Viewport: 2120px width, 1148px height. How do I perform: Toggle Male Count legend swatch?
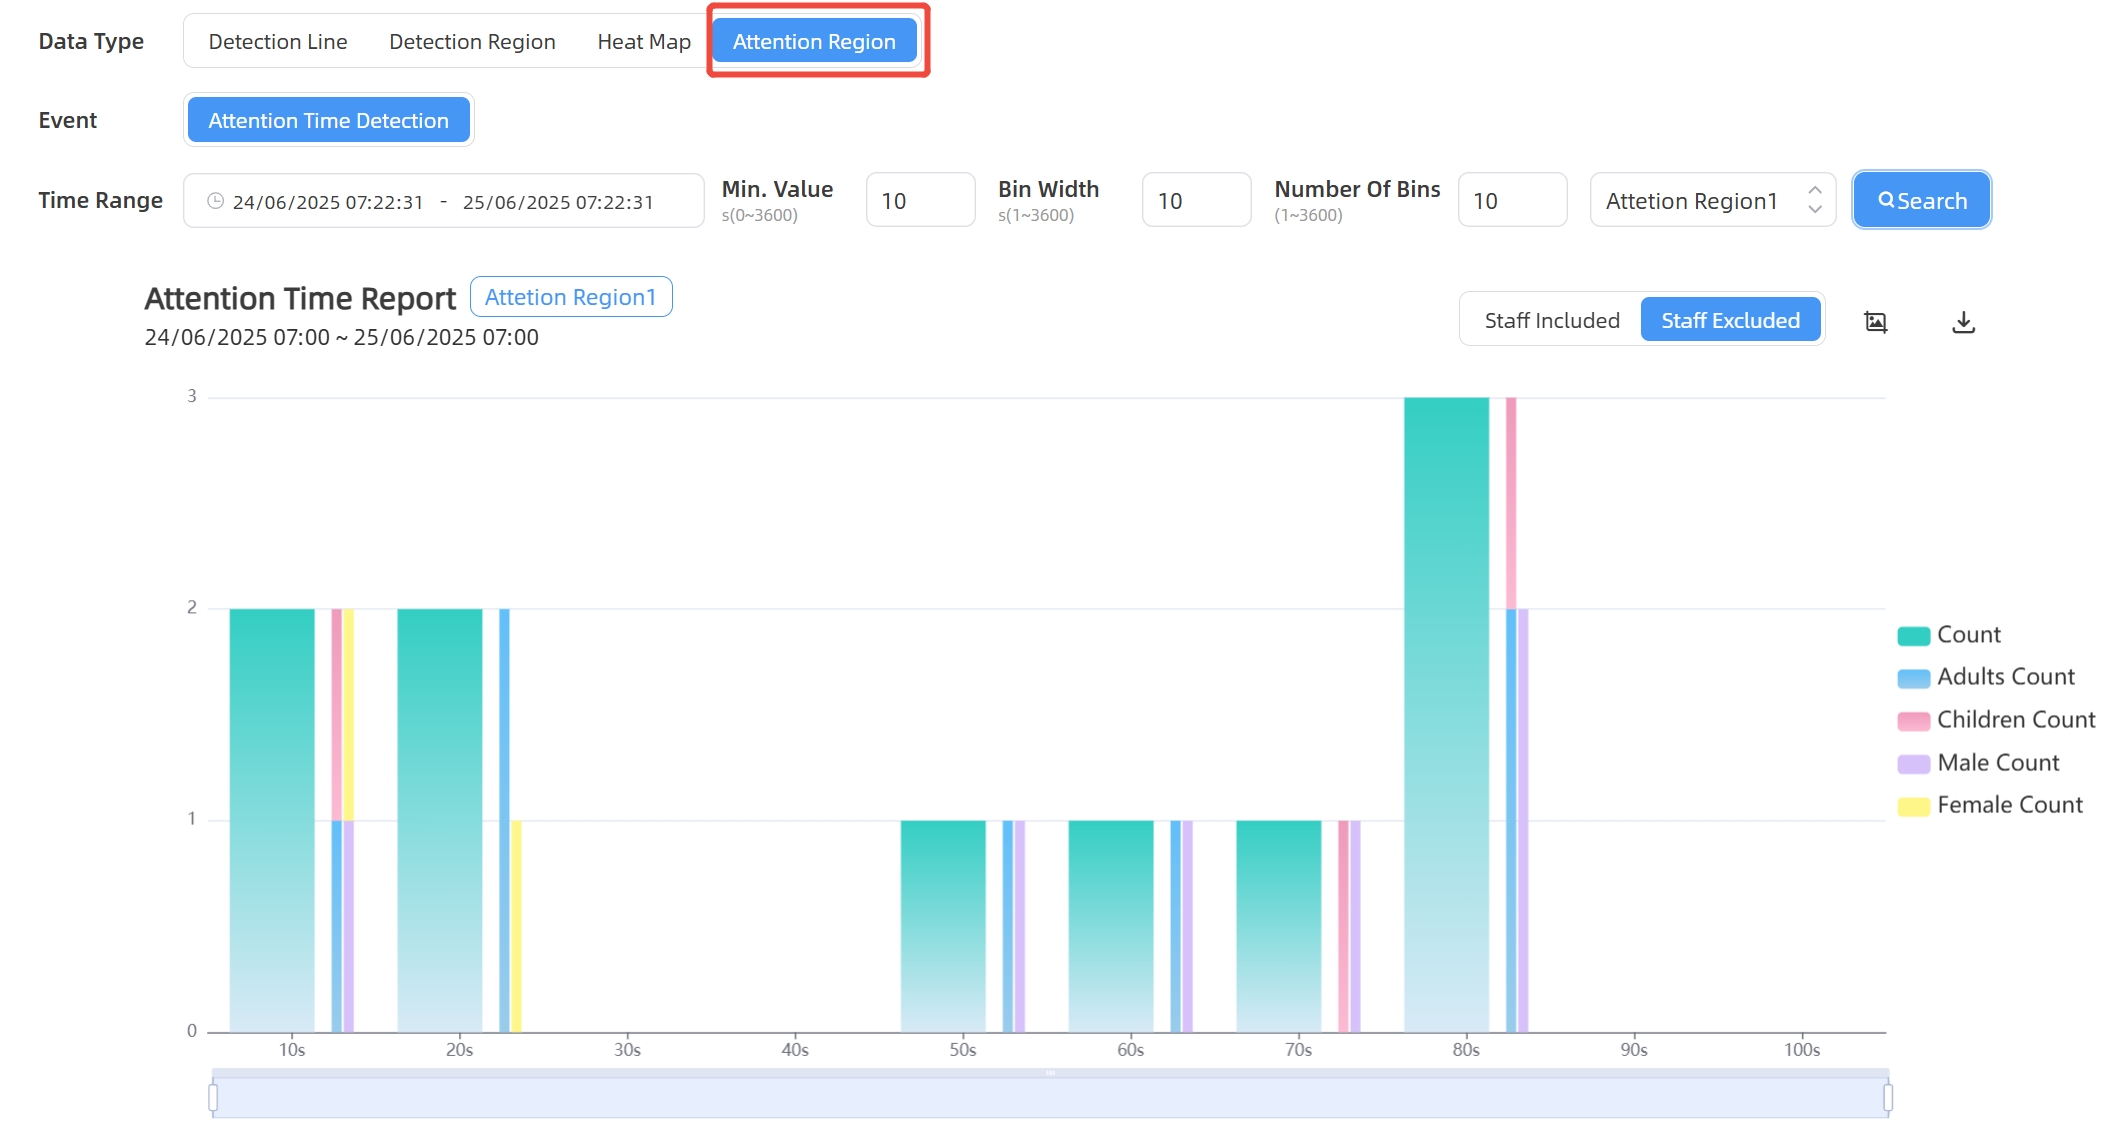point(1913,764)
